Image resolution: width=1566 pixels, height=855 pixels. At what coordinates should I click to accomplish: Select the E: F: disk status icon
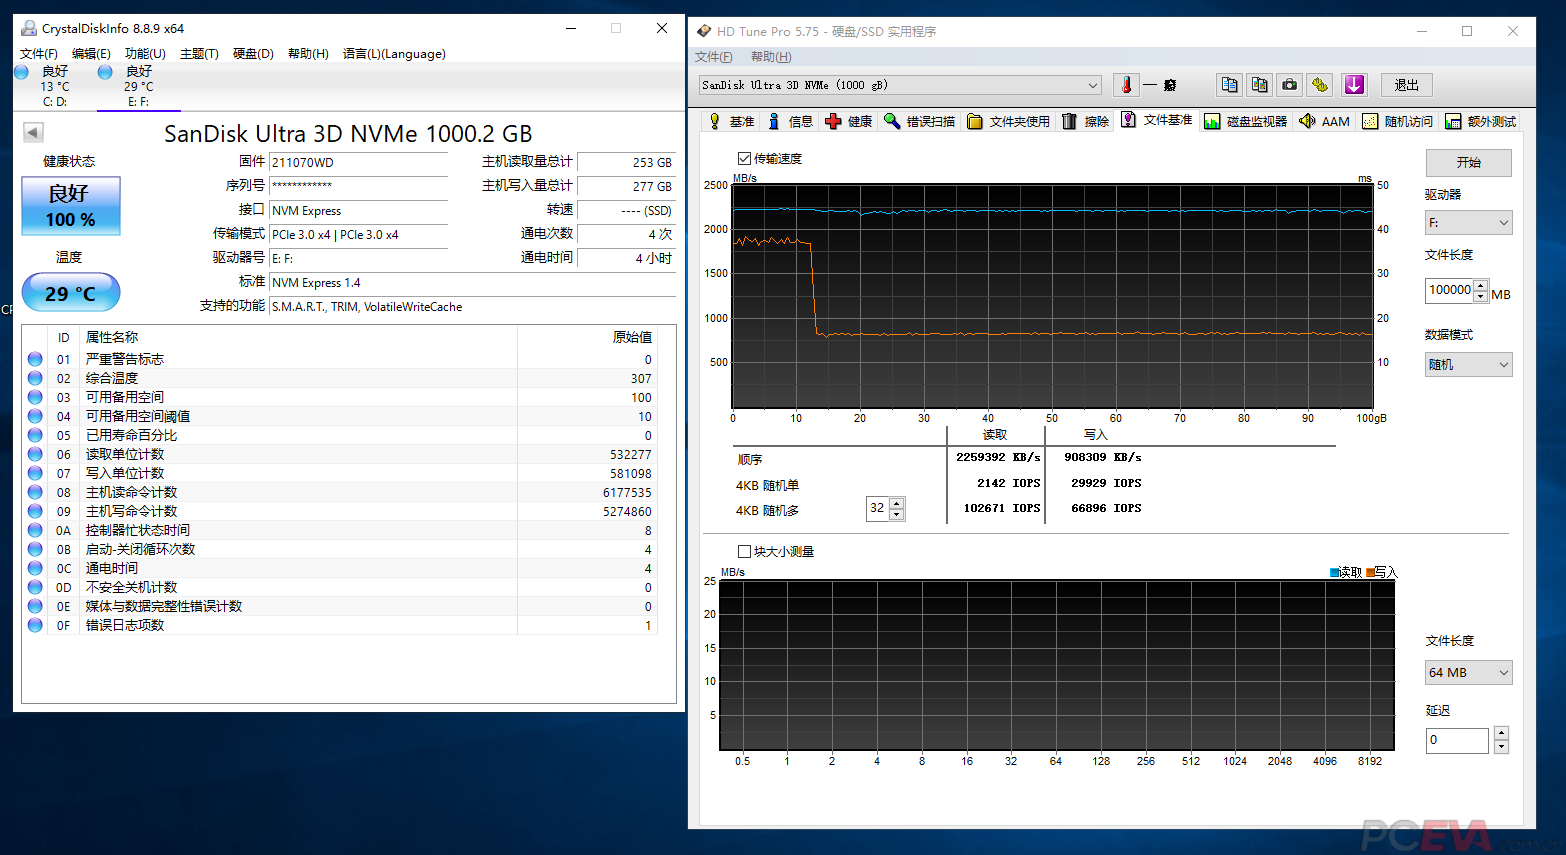tap(105, 72)
